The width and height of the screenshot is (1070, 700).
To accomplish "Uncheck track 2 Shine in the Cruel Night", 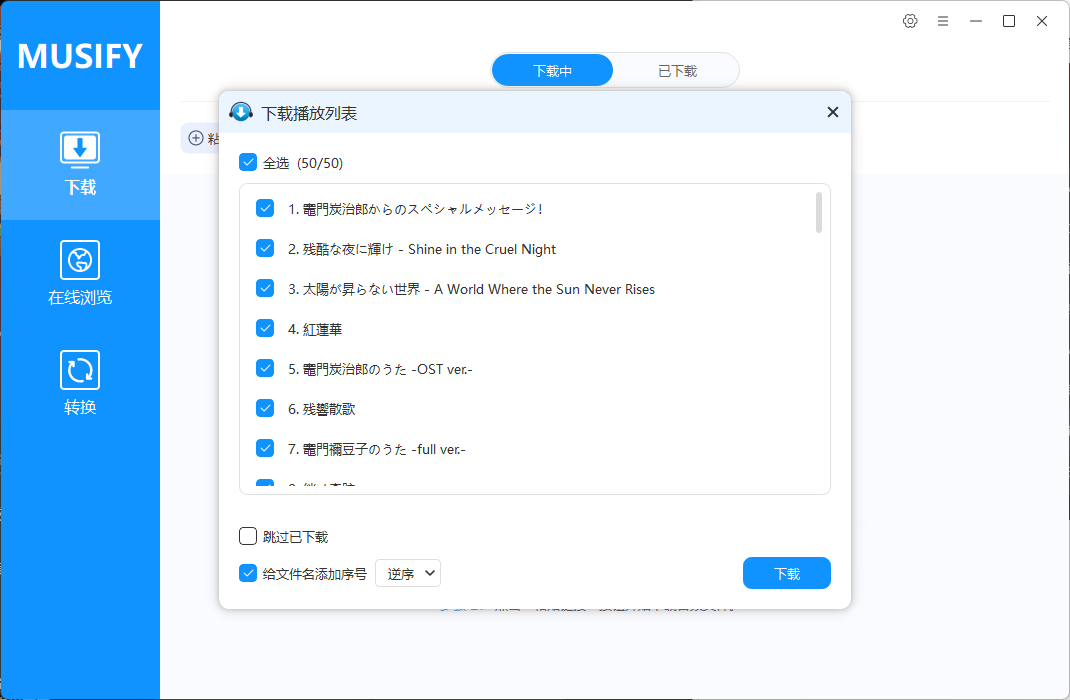I will (x=265, y=248).
